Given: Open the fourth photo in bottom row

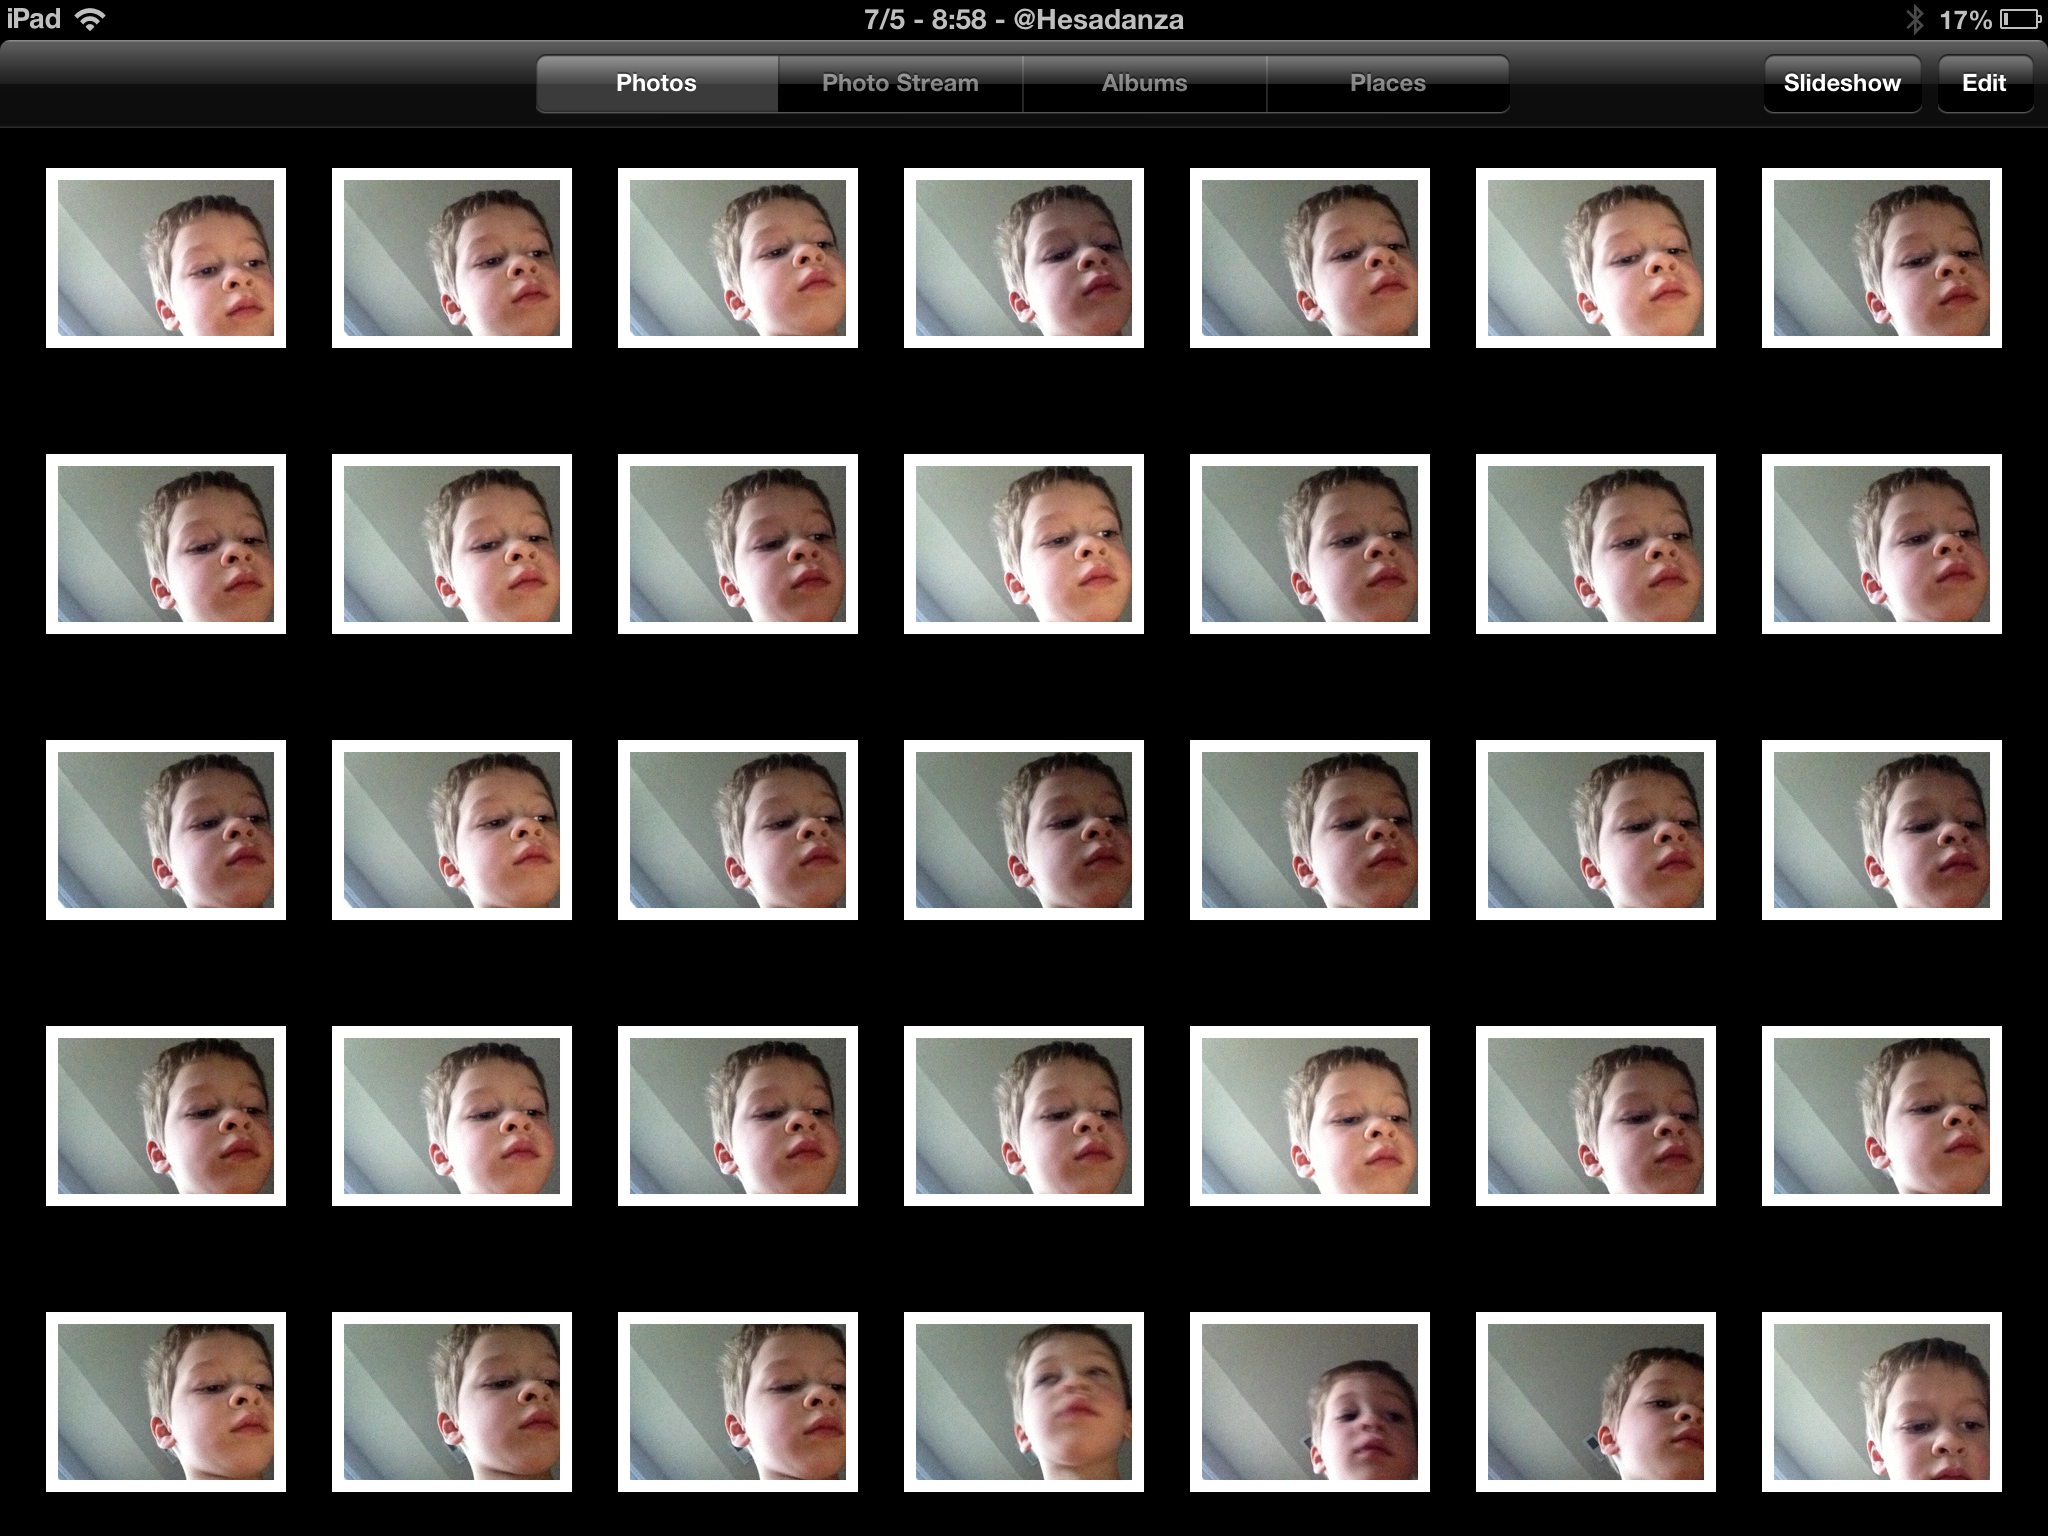Looking at the screenshot, I should pyautogui.click(x=1023, y=1402).
